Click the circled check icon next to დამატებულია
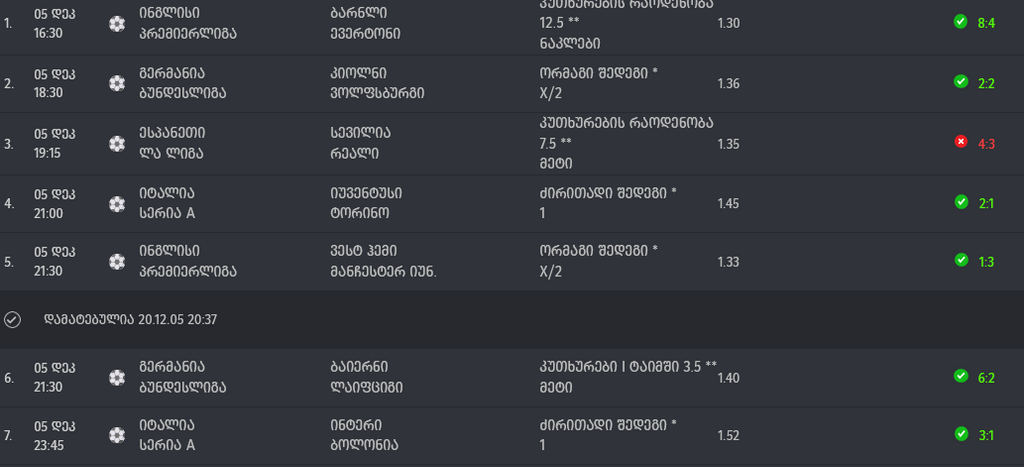Viewport: 1024px width, 467px height. pos(13,320)
